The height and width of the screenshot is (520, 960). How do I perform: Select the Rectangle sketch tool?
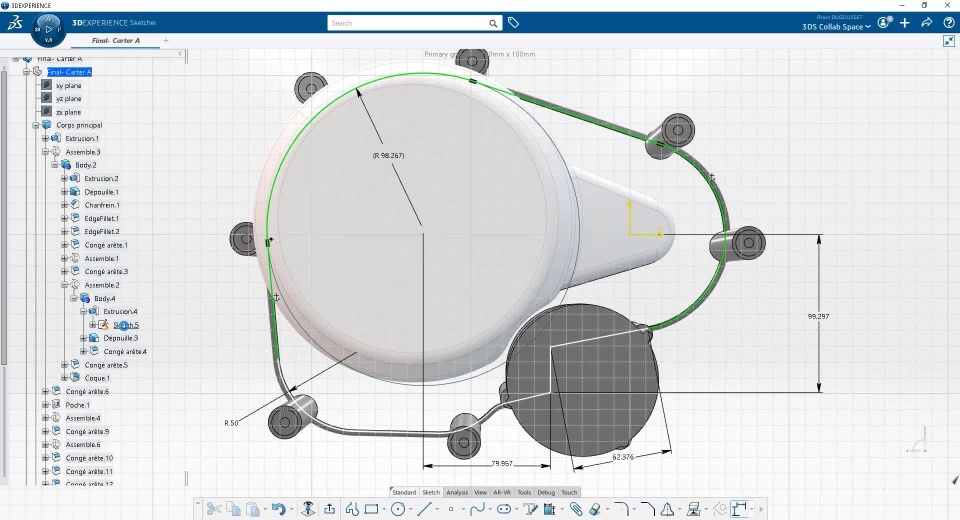(371, 508)
